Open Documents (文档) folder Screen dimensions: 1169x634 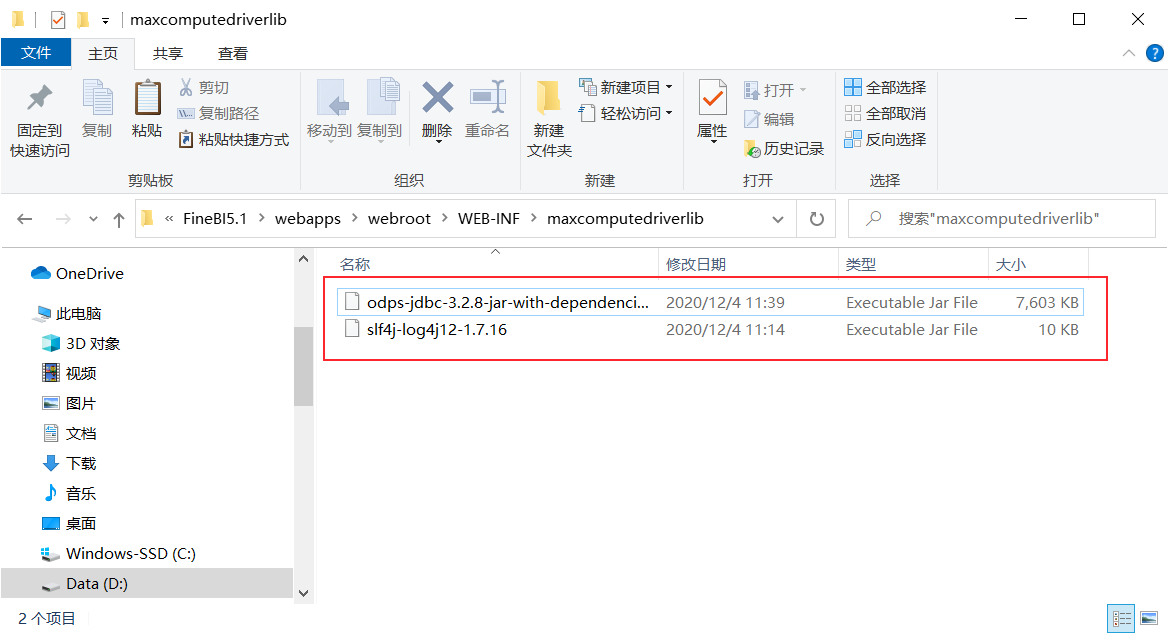pos(69,433)
